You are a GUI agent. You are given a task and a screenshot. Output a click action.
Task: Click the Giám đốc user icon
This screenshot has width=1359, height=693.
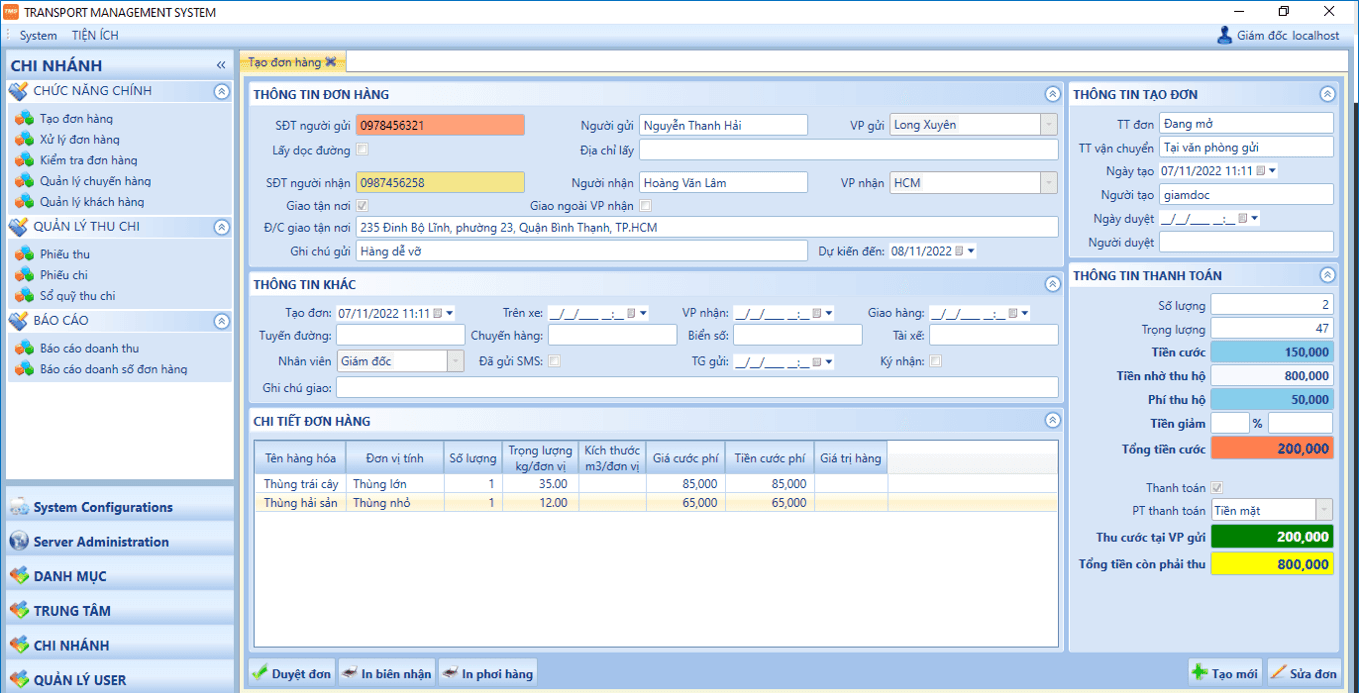click(1224, 35)
